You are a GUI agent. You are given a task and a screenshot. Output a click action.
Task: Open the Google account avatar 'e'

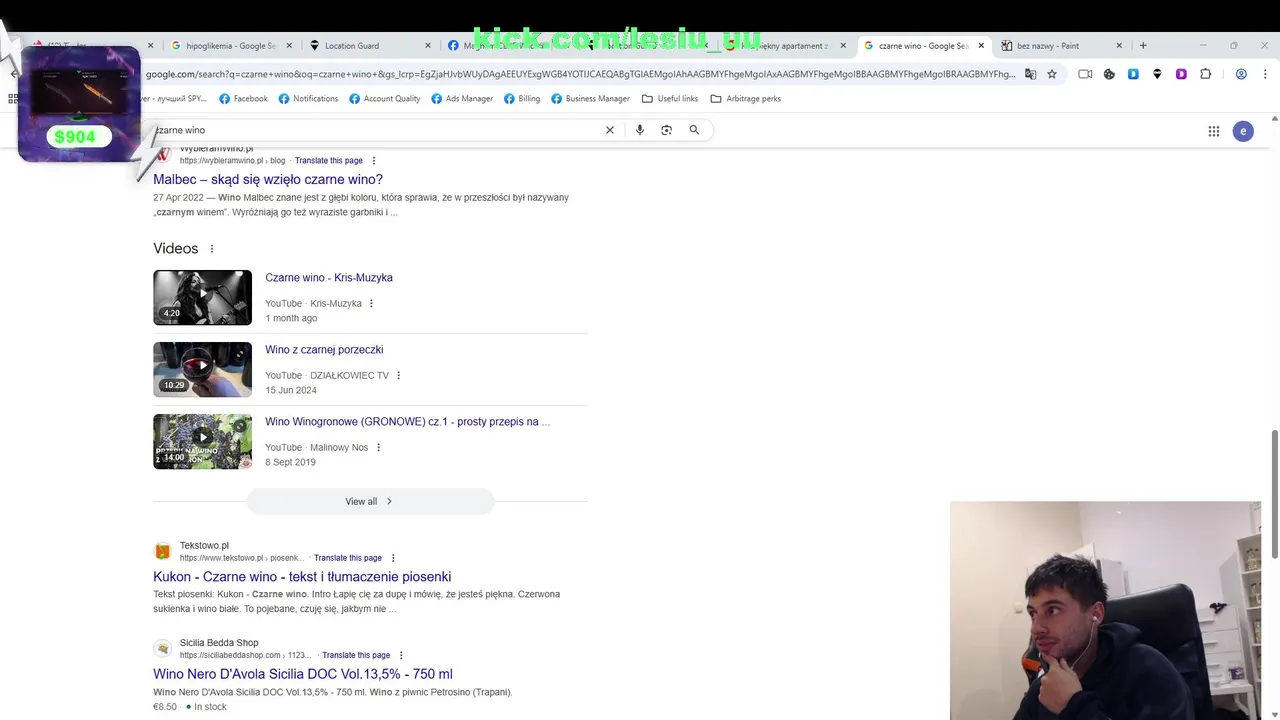[1243, 131]
